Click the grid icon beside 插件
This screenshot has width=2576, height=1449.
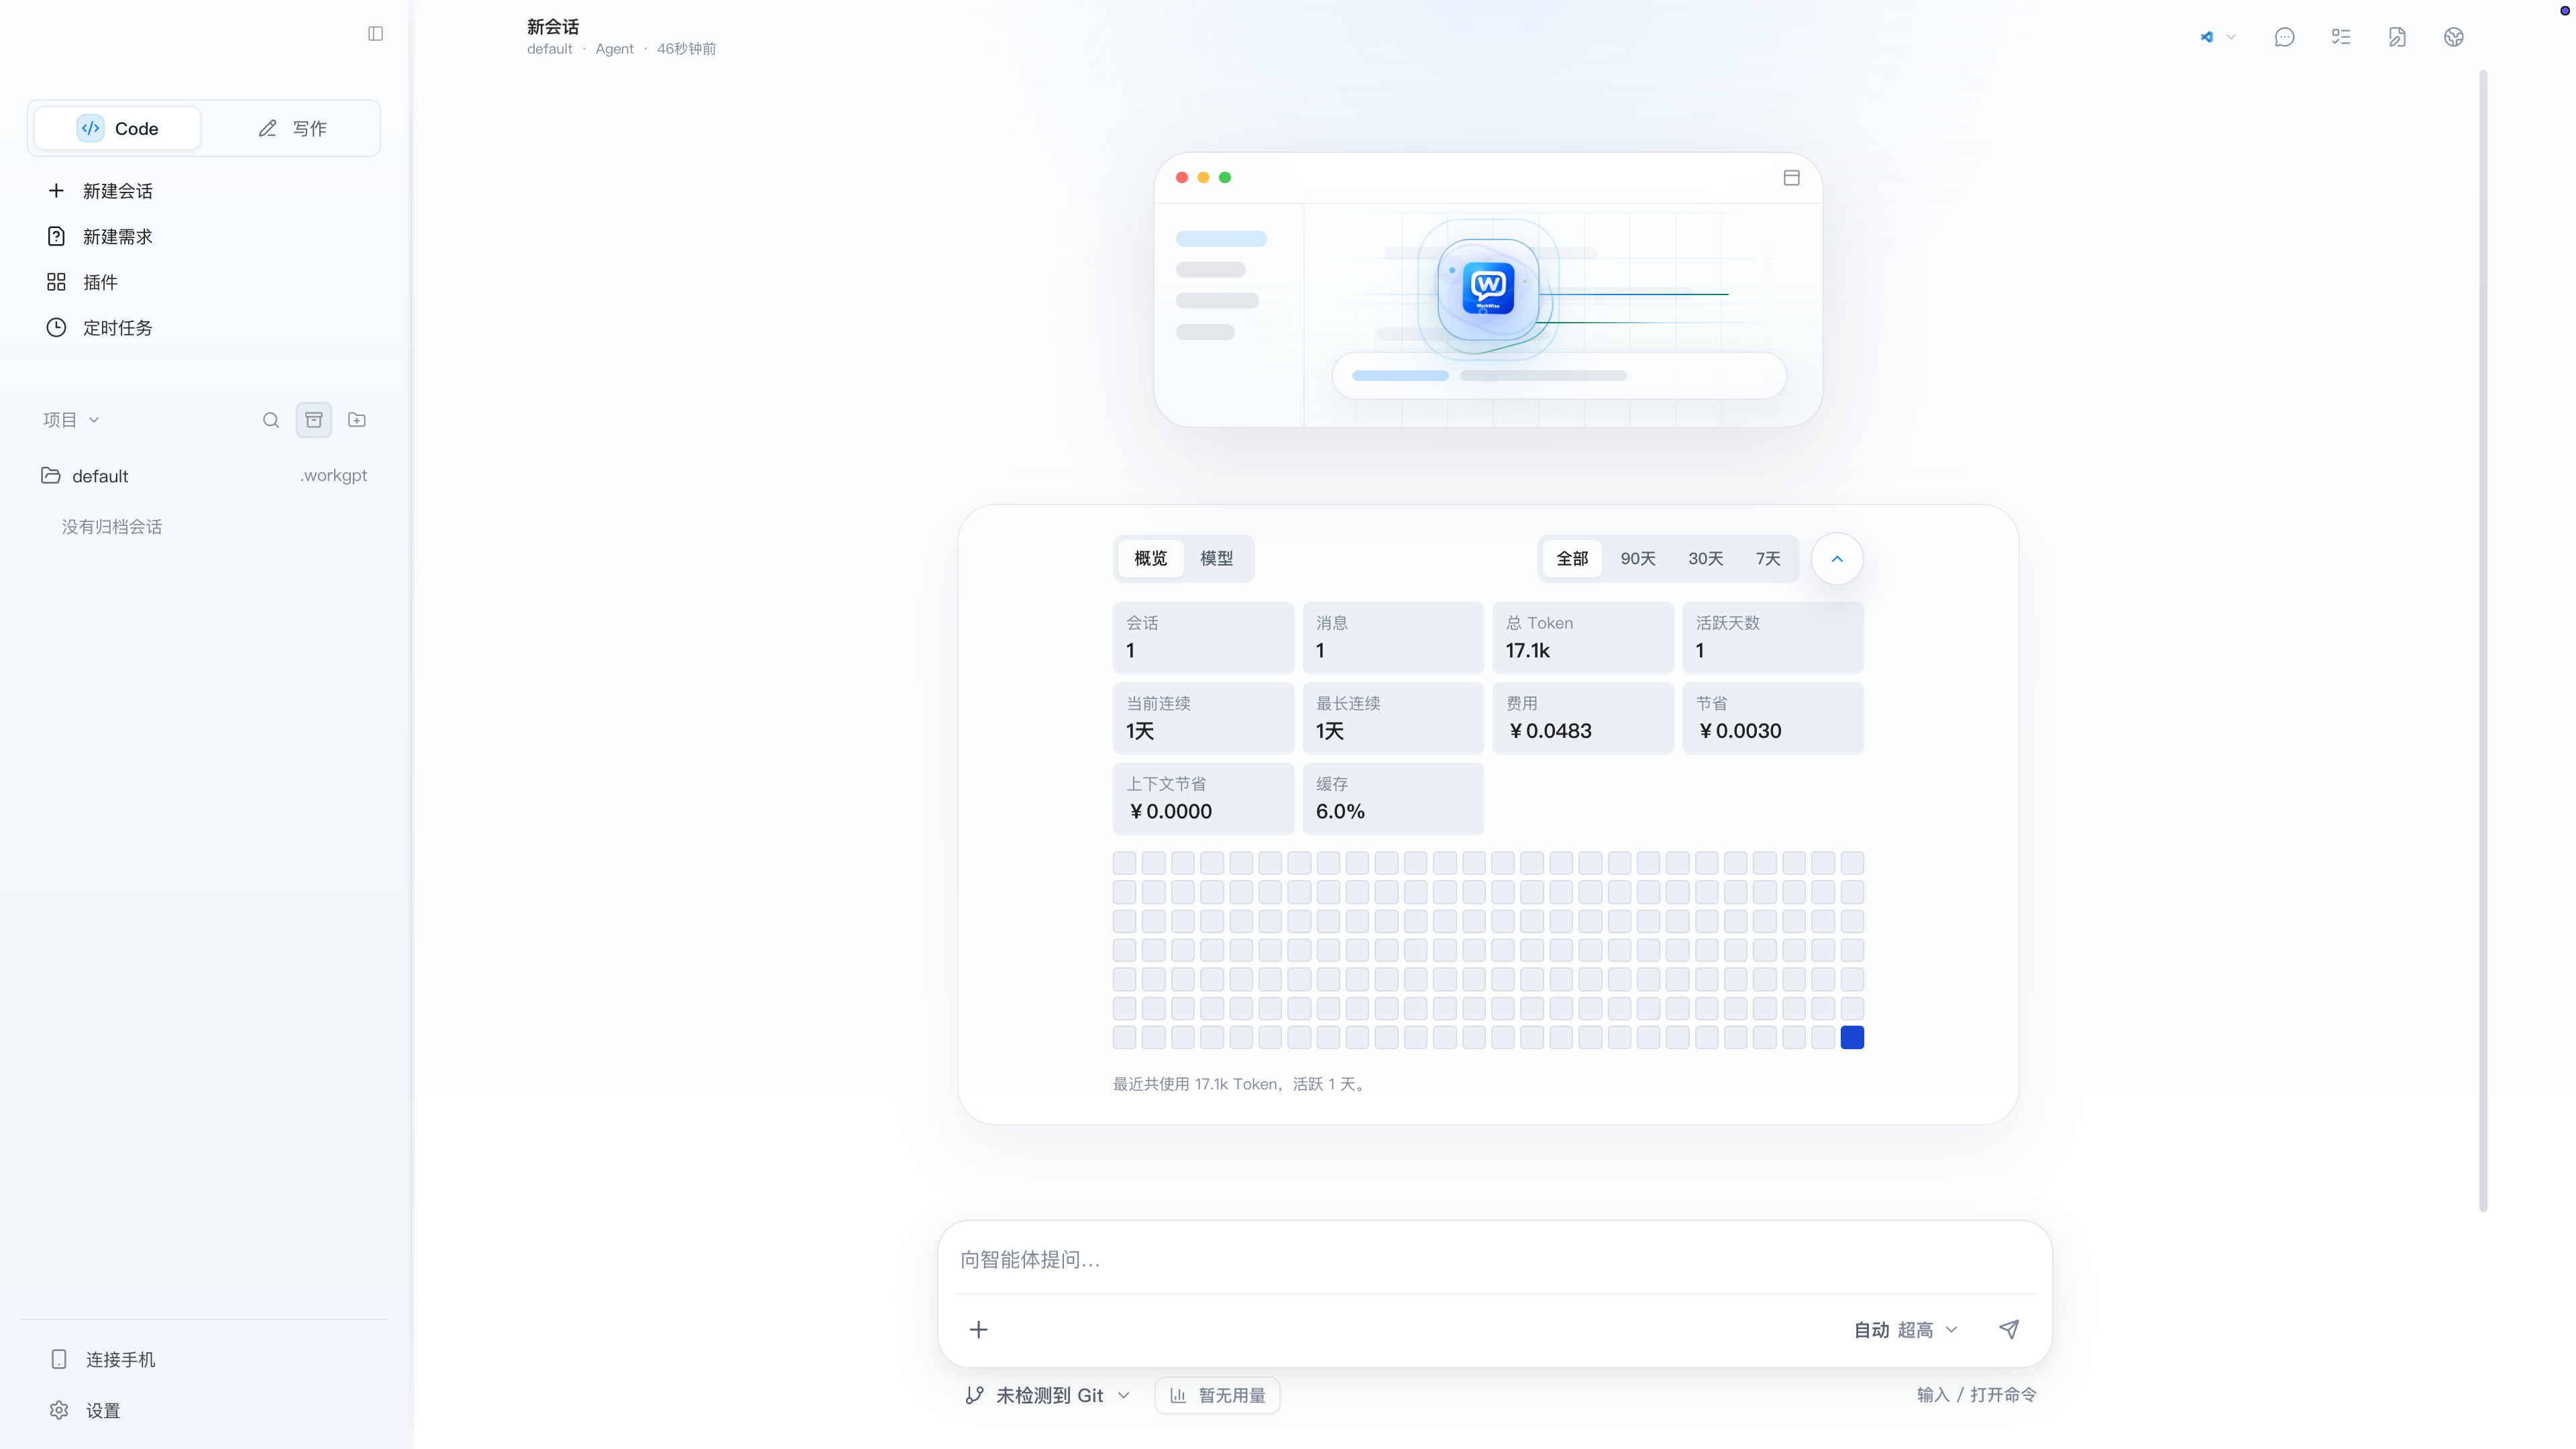pyautogui.click(x=56, y=282)
